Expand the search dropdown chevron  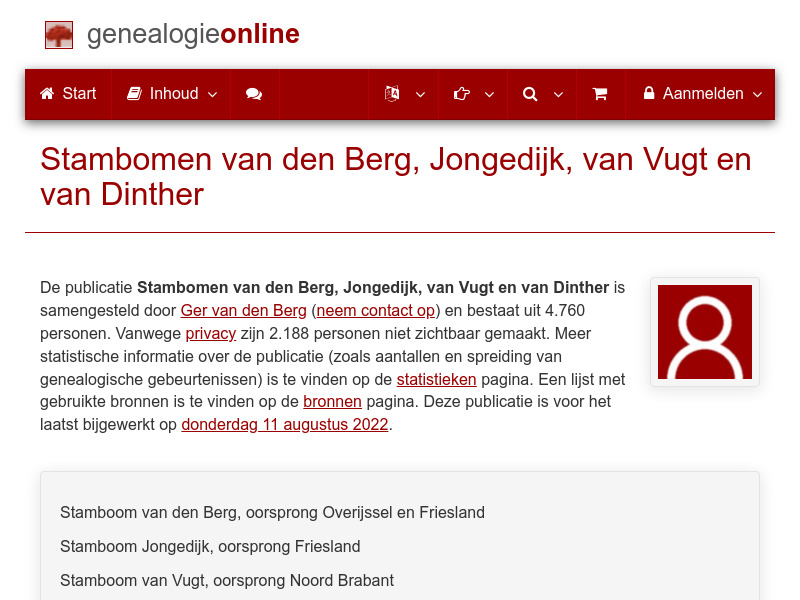point(558,93)
